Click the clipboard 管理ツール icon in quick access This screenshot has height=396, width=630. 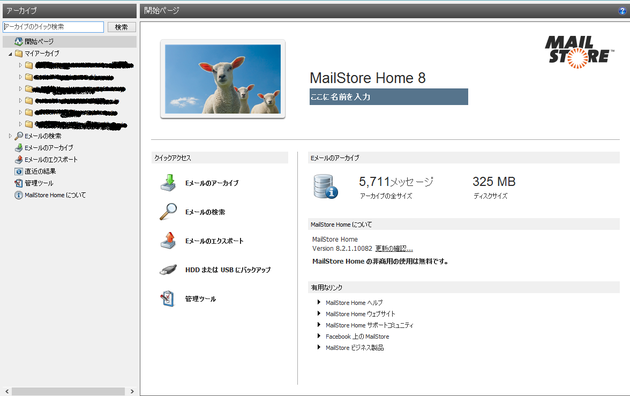tap(168, 298)
